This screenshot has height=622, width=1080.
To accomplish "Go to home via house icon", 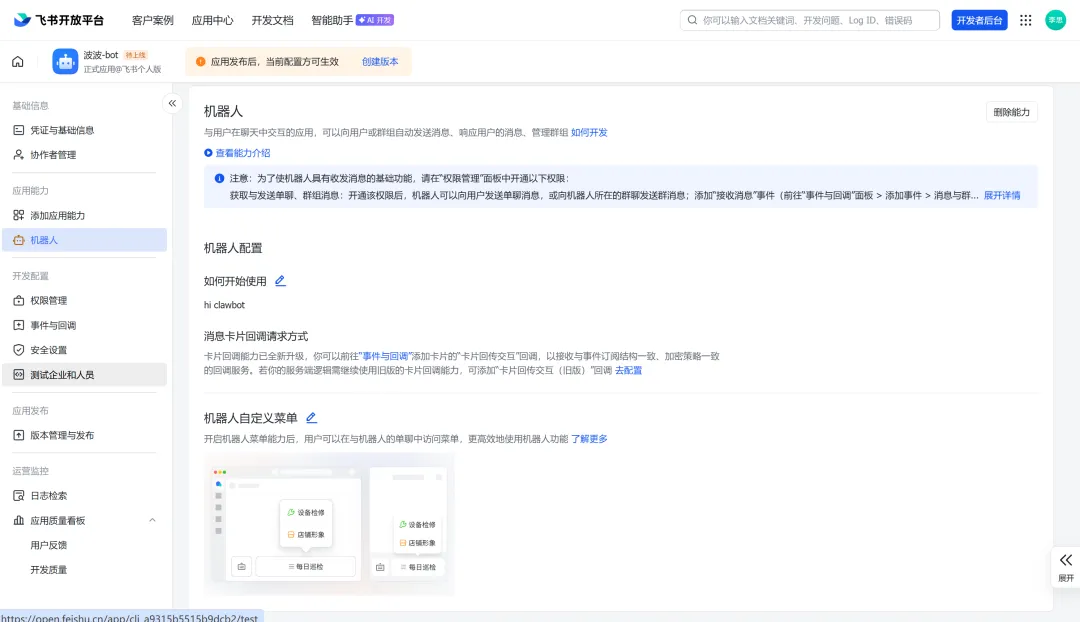I will [x=18, y=62].
